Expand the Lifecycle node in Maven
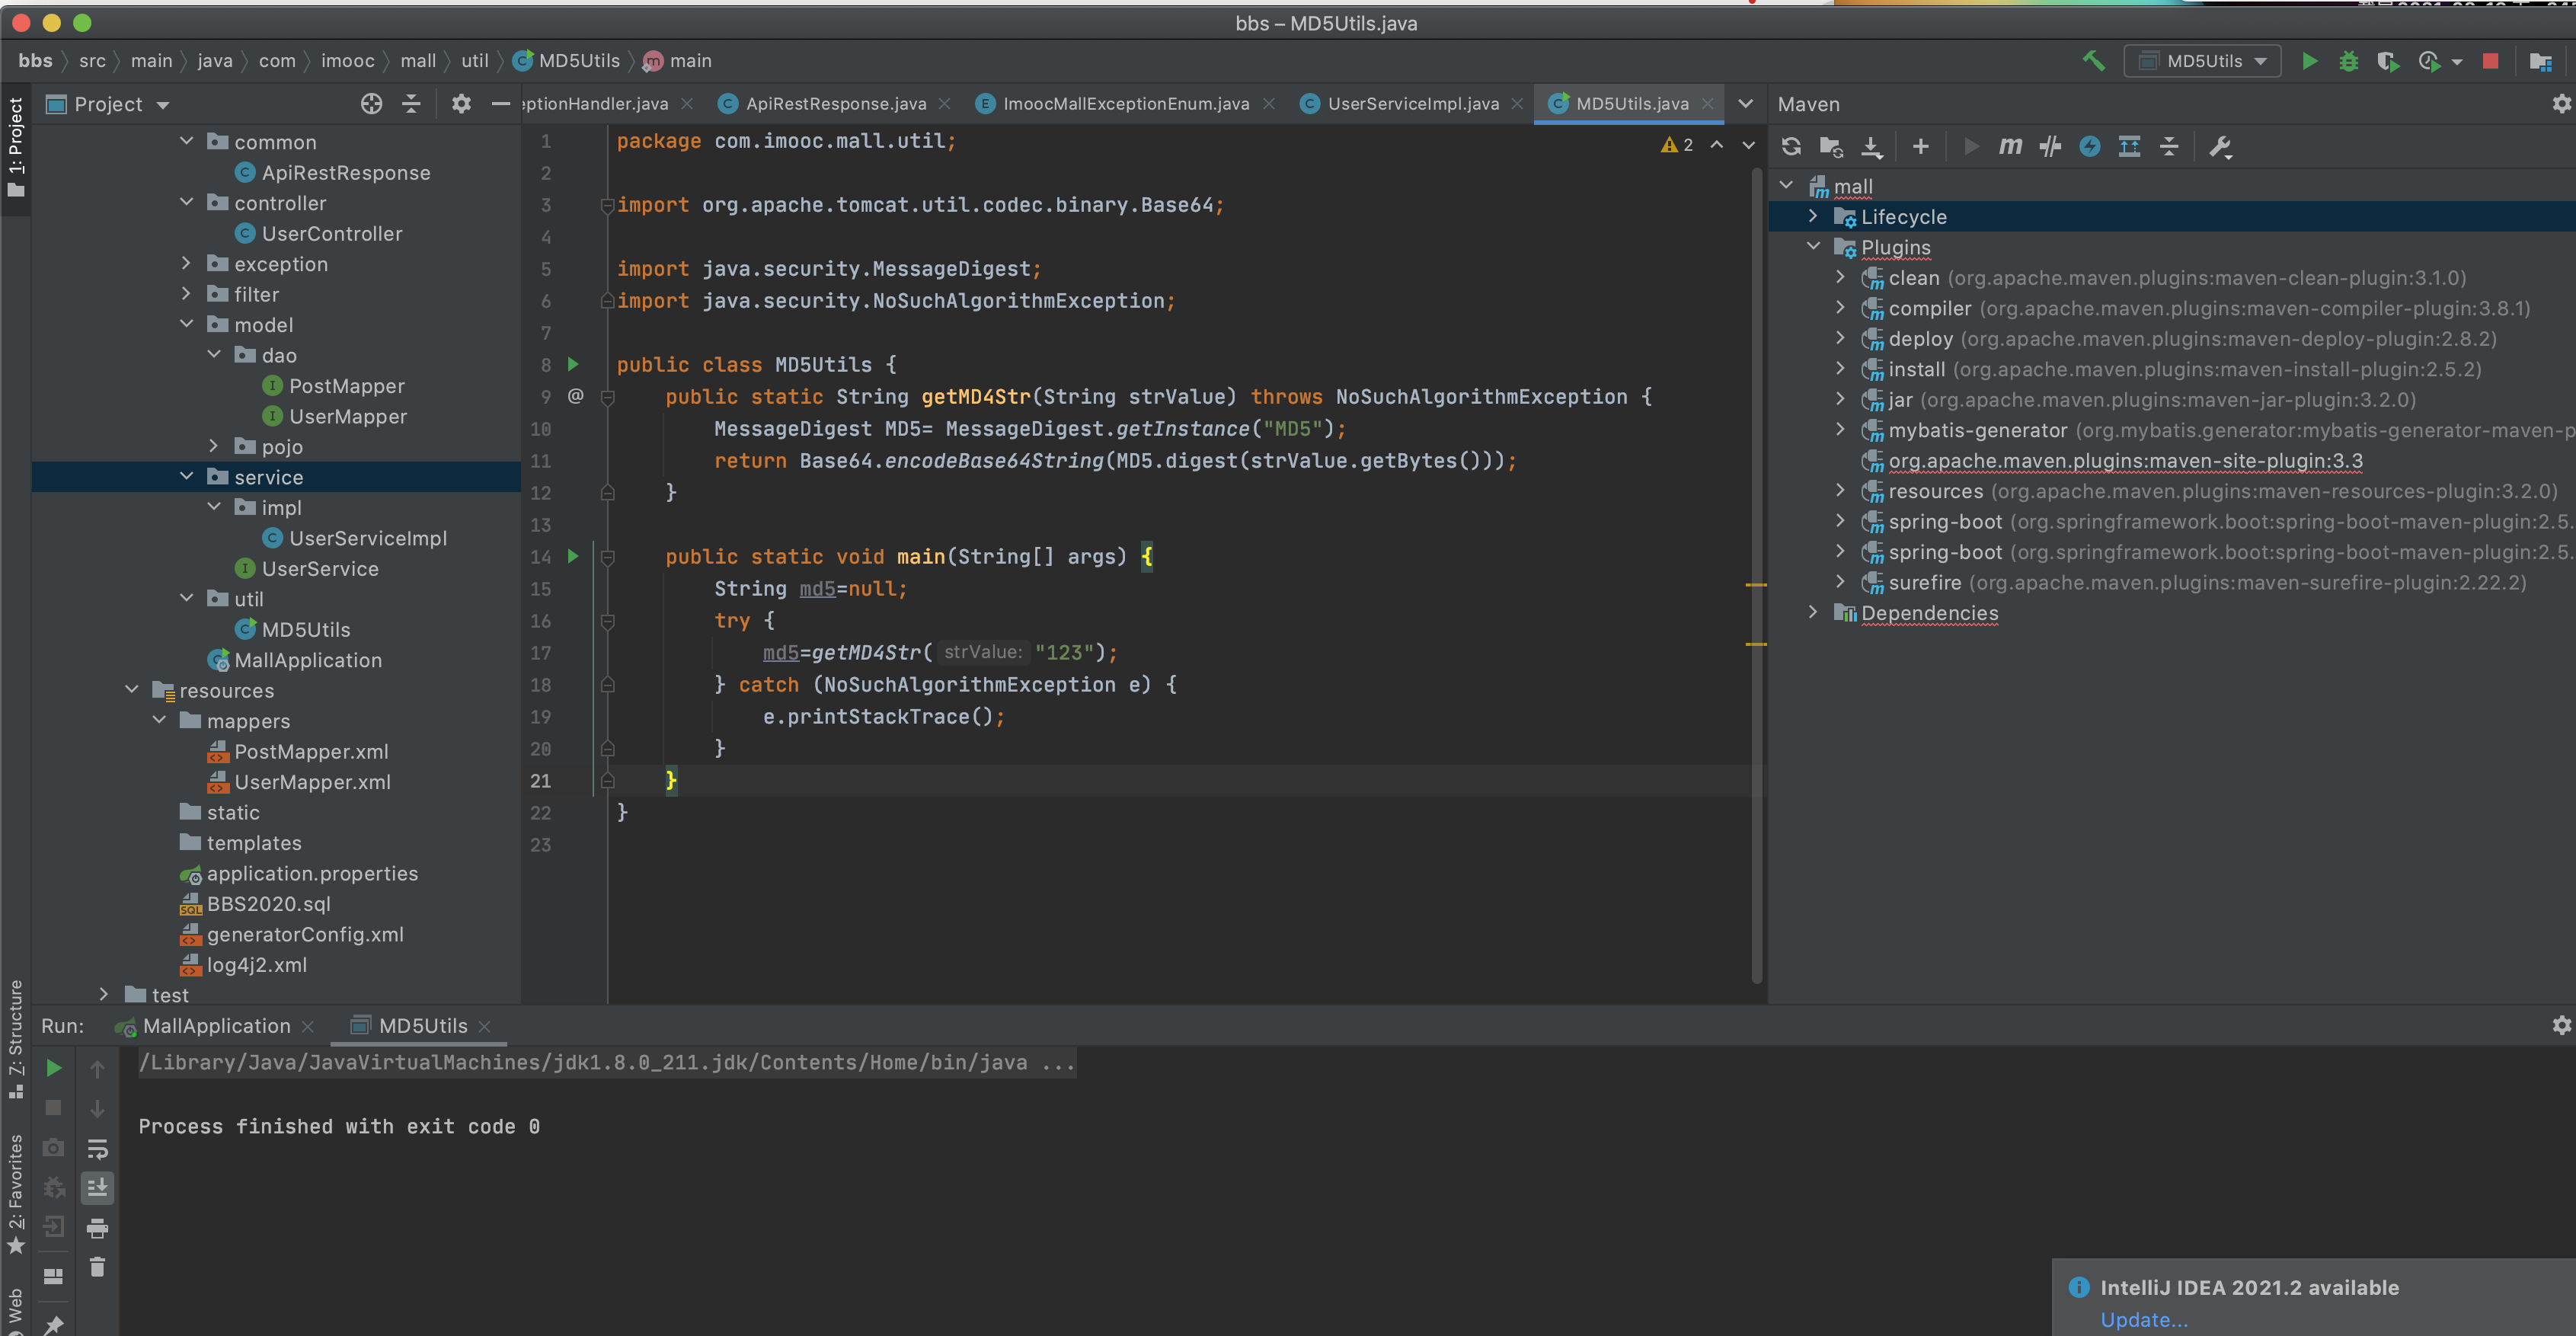The image size is (2576, 1336). coord(1813,216)
